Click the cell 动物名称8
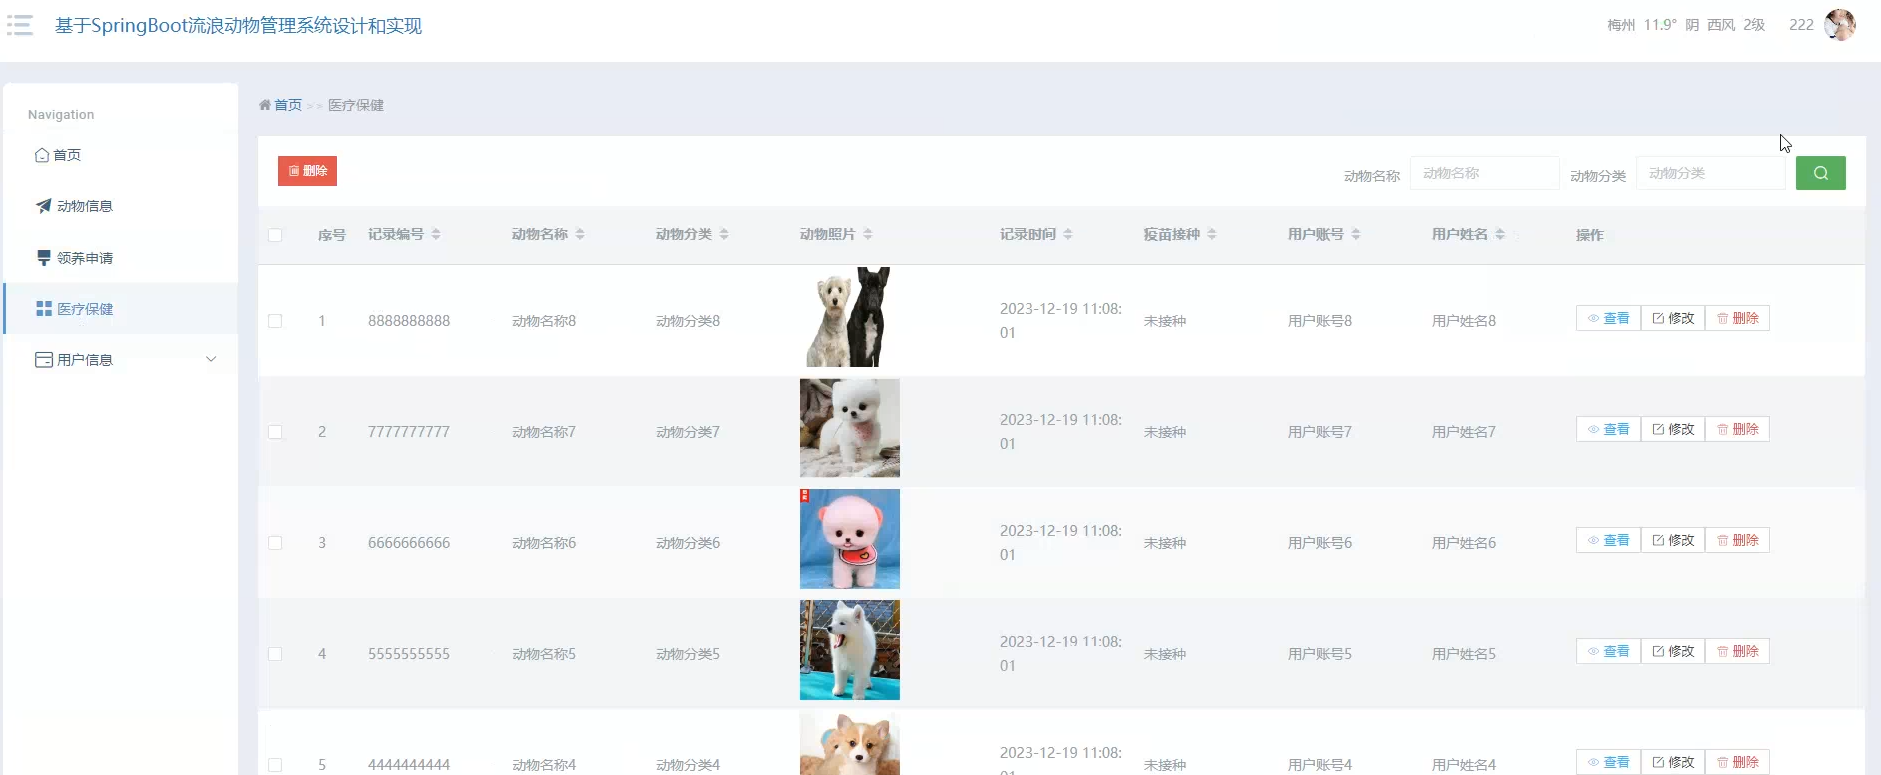 544,321
